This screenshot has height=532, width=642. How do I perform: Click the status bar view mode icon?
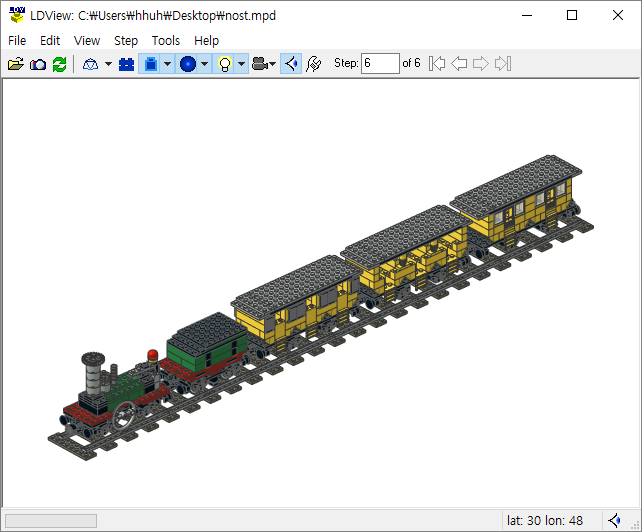[x=615, y=521]
